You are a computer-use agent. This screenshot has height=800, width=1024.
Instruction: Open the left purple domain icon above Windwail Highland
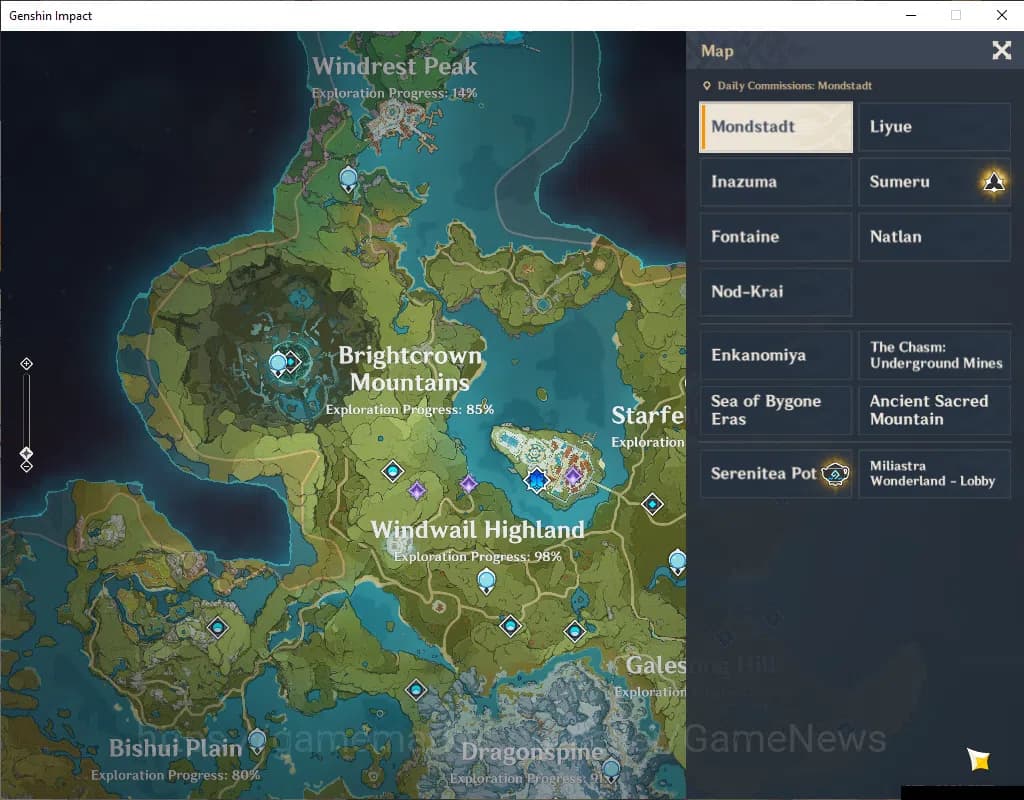coord(417,490)
